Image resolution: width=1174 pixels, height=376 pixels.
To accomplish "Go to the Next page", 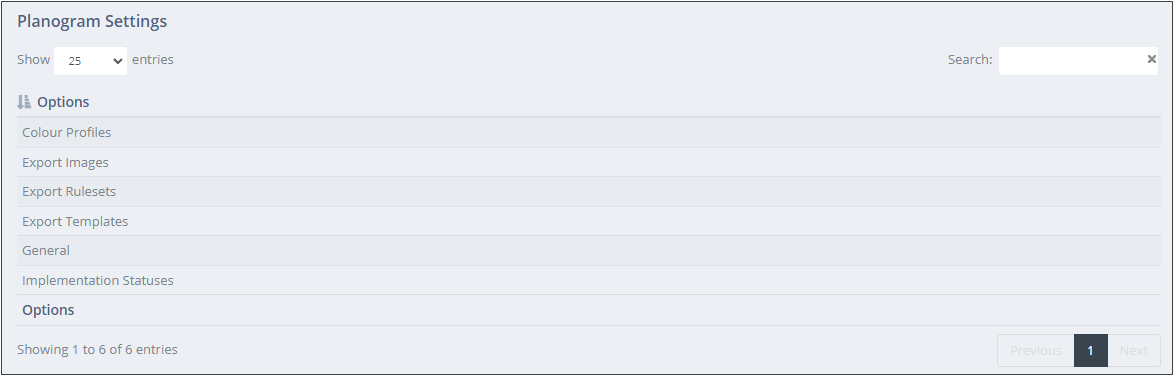I will click(1134, 351).
